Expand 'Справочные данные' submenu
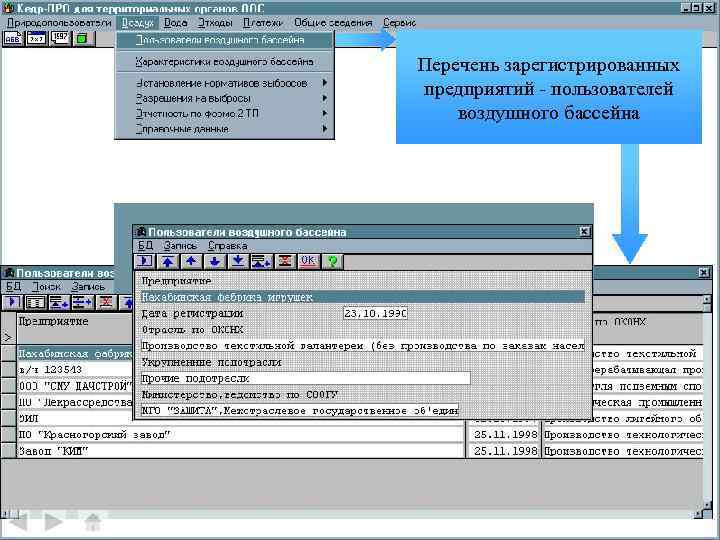 coord(224,129)
